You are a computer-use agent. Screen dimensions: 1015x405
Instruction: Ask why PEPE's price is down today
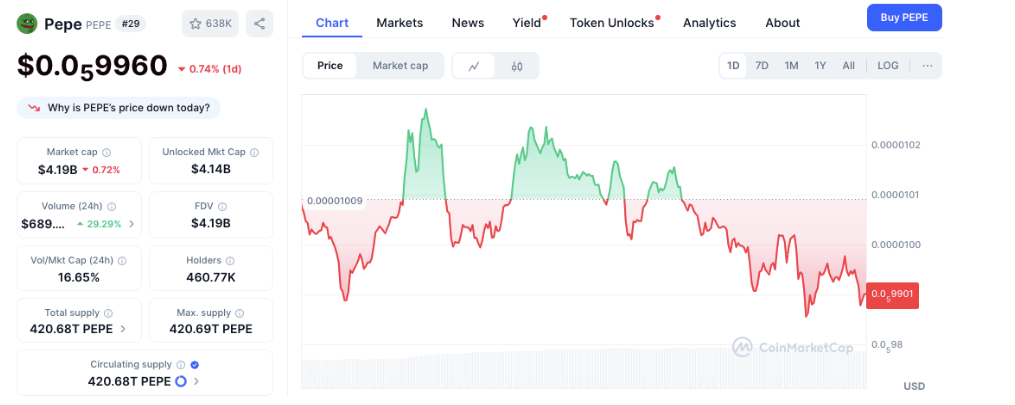point(118,108)
